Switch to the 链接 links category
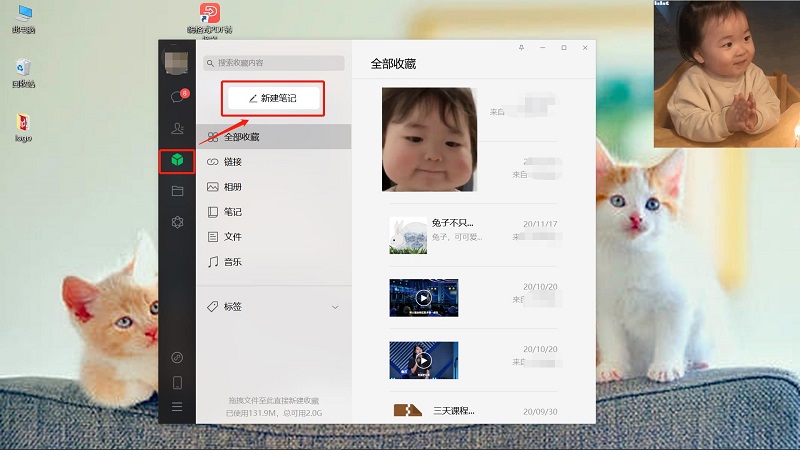 point(232,162)
